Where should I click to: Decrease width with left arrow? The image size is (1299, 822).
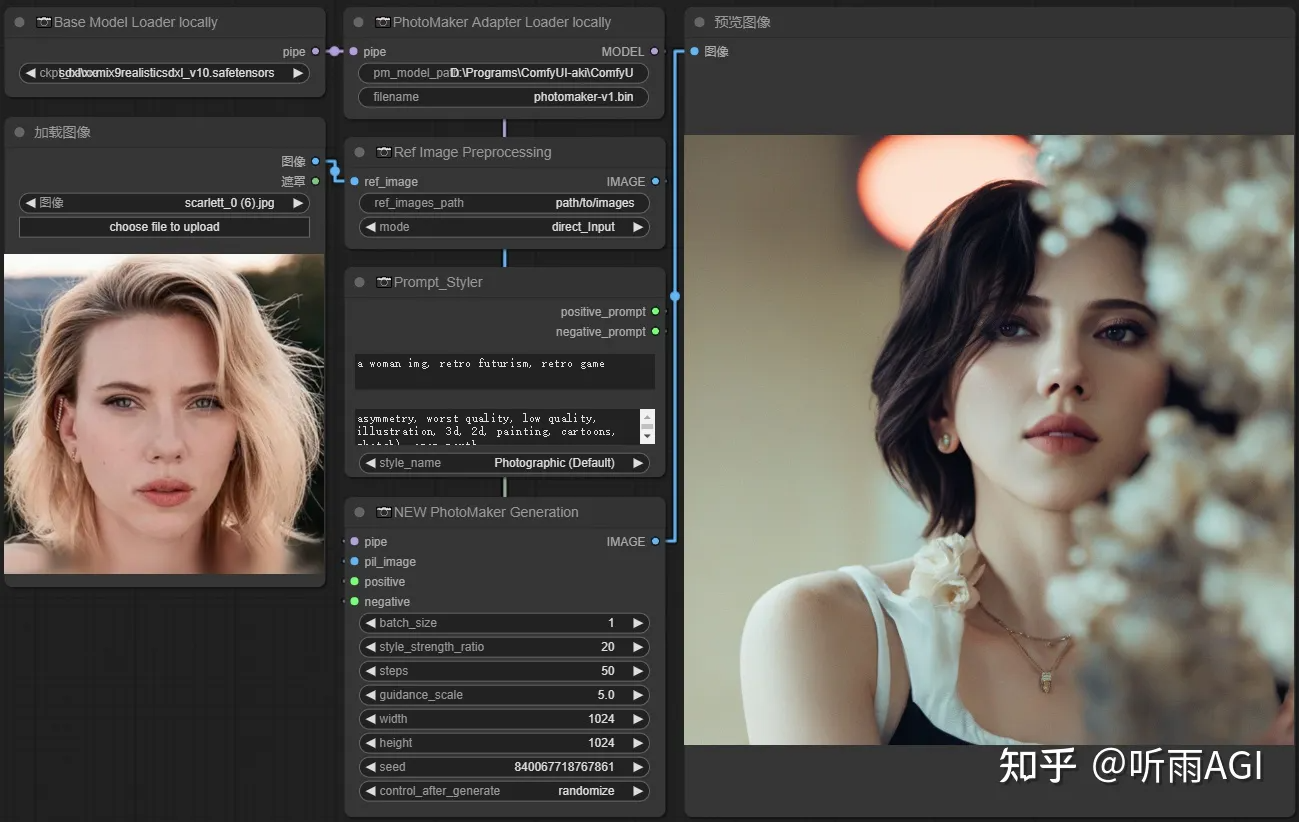click(x=370, y=719)
